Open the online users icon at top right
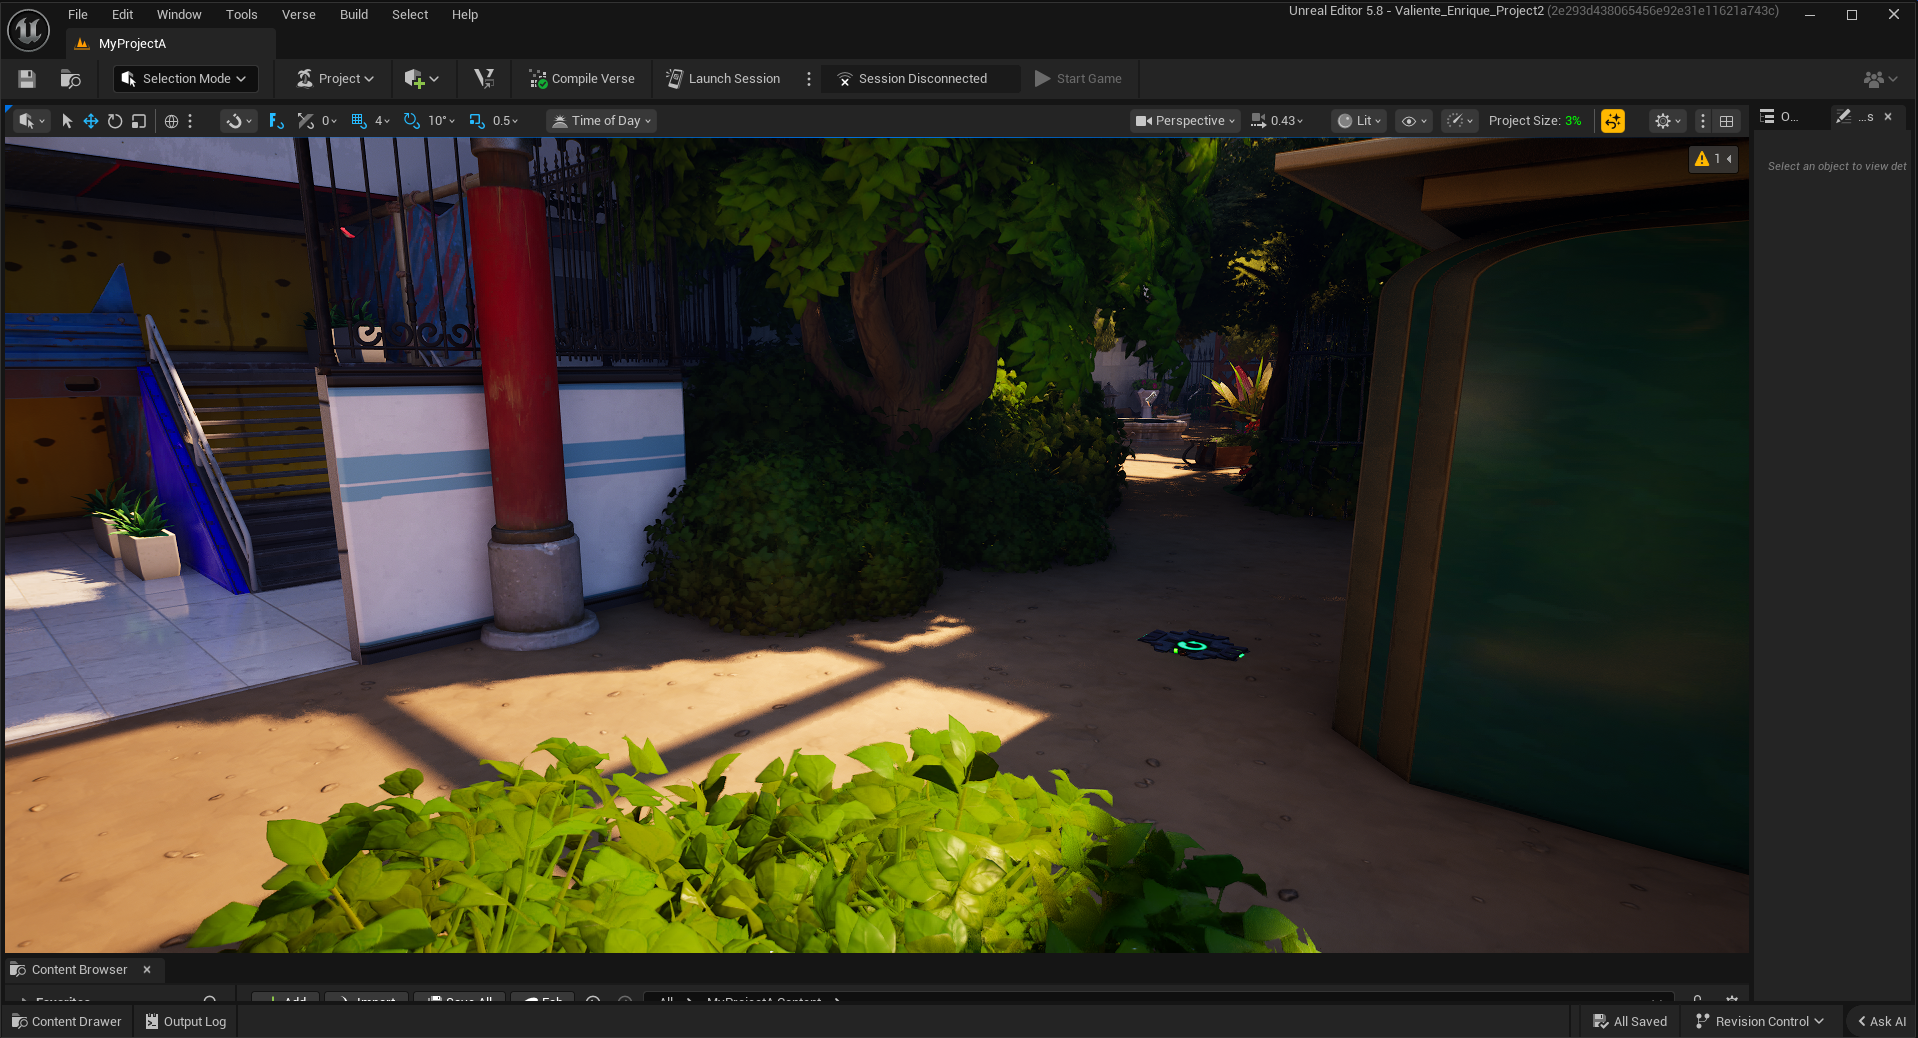Viewport: 1918px width, 1038px height. (x=1873, y=79)
